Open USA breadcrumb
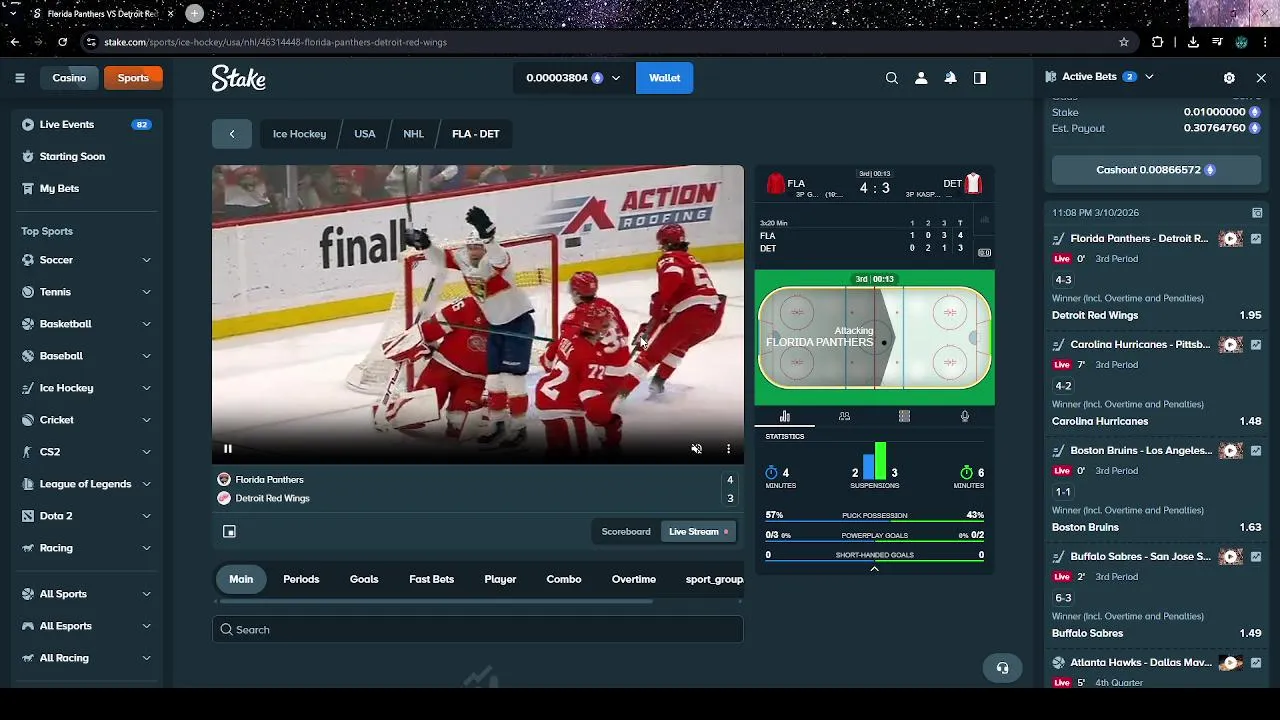Viewport: 1280px width, 720px height. 365,134
